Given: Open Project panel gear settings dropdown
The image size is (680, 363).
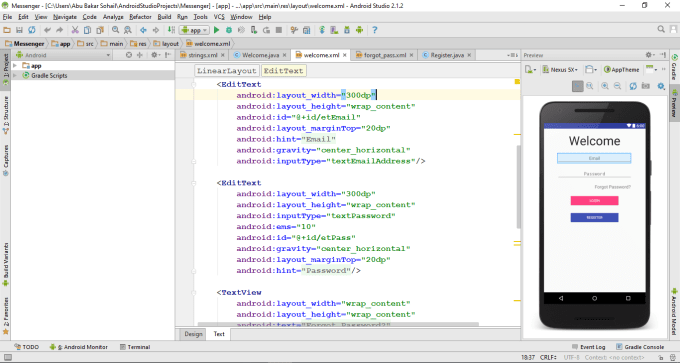Looking at the screenshot, I should pos(155,55).
